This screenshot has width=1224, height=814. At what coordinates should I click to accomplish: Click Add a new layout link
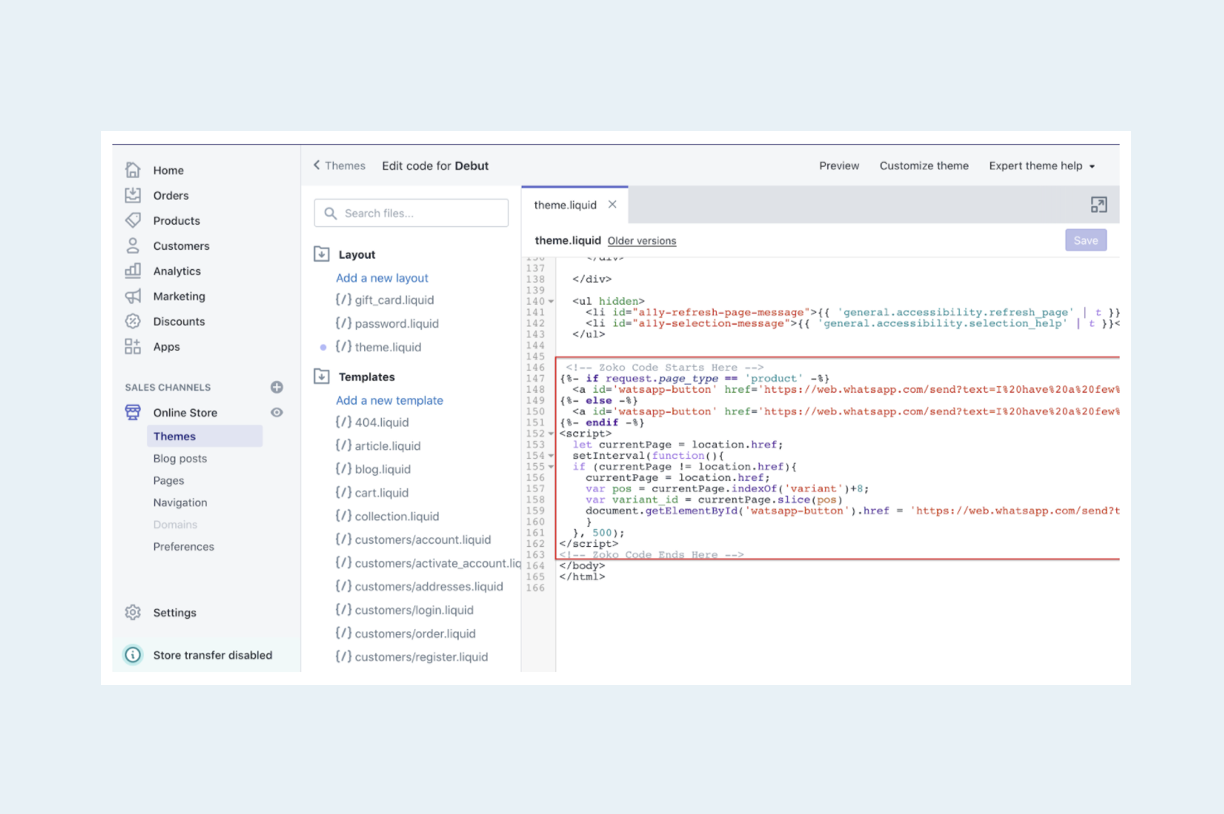[x=382, y=278]
